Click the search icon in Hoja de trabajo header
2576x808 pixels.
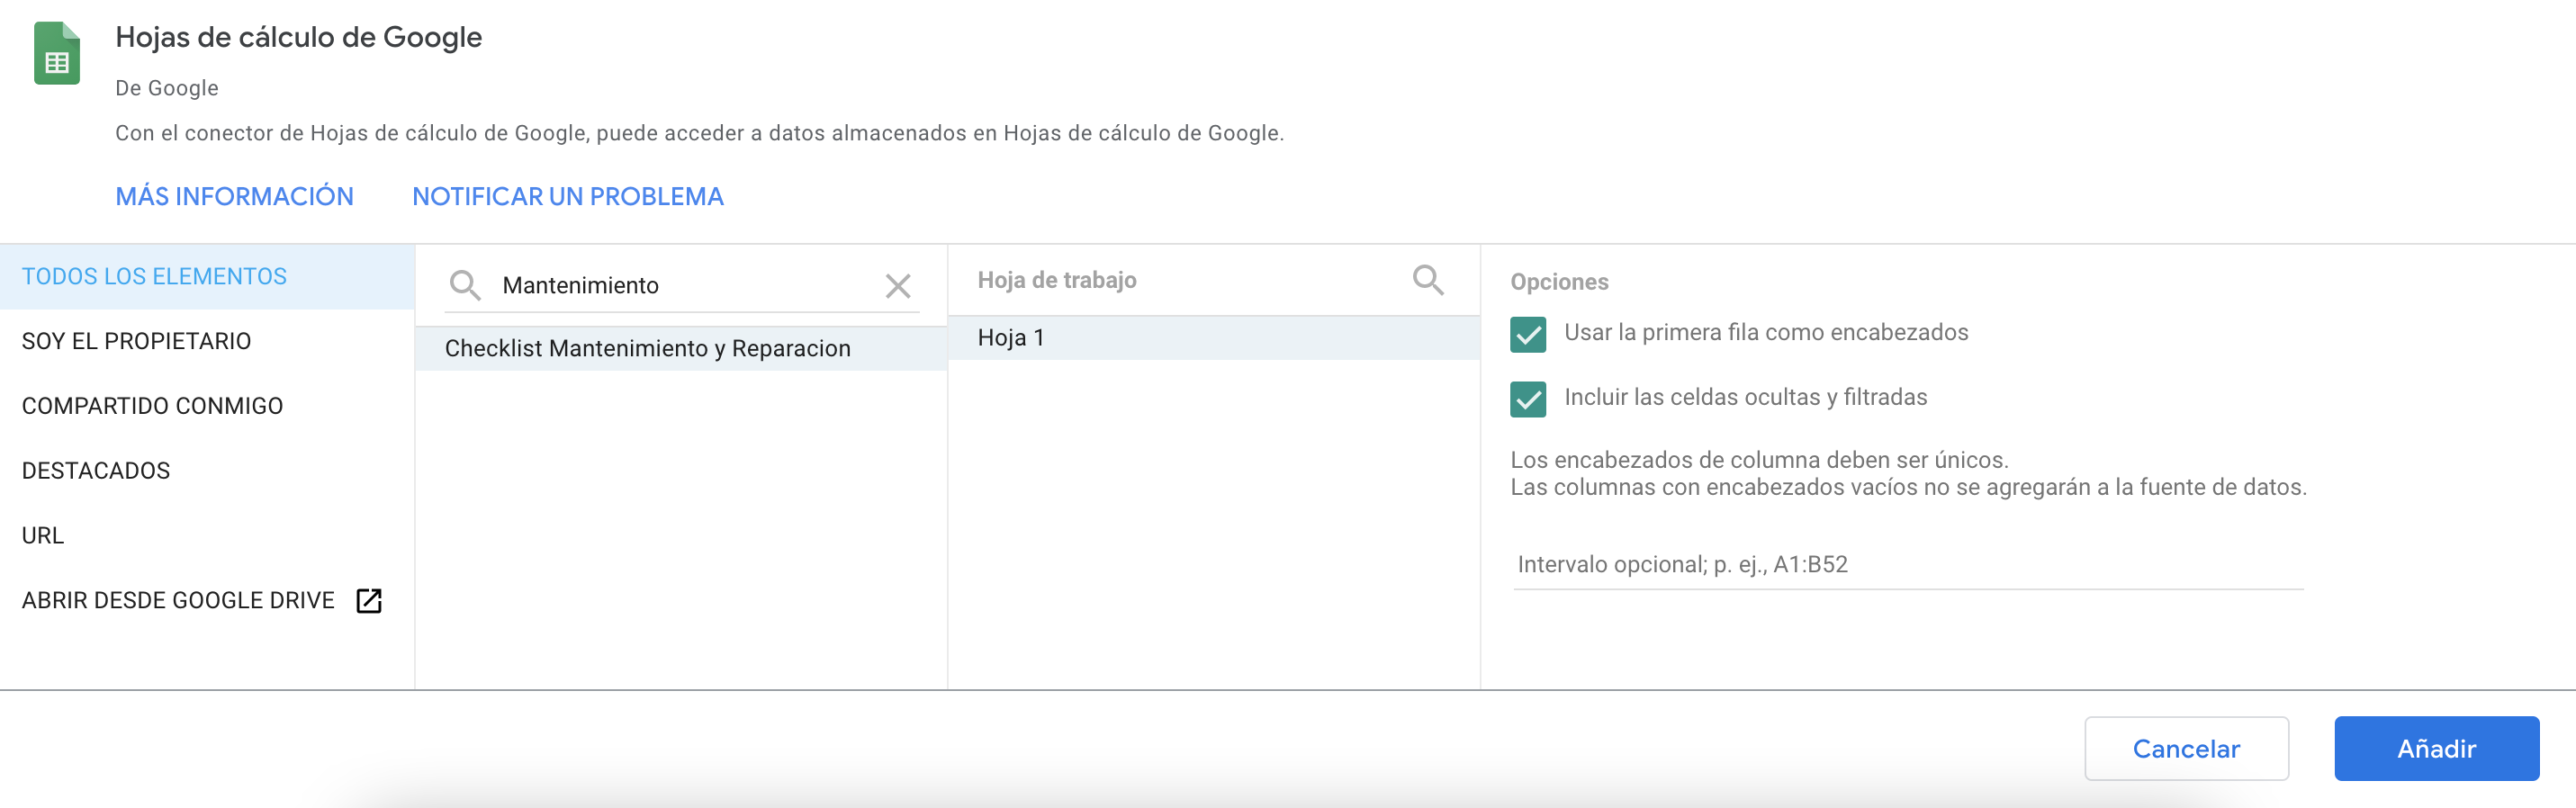click(1428, 280)
